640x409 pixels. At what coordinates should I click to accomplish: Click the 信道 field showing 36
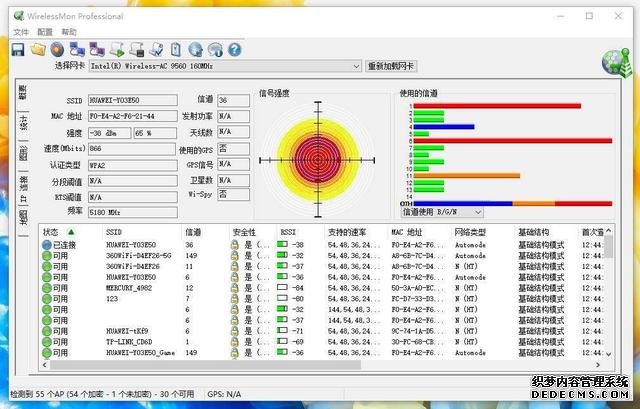click(233, 100)
